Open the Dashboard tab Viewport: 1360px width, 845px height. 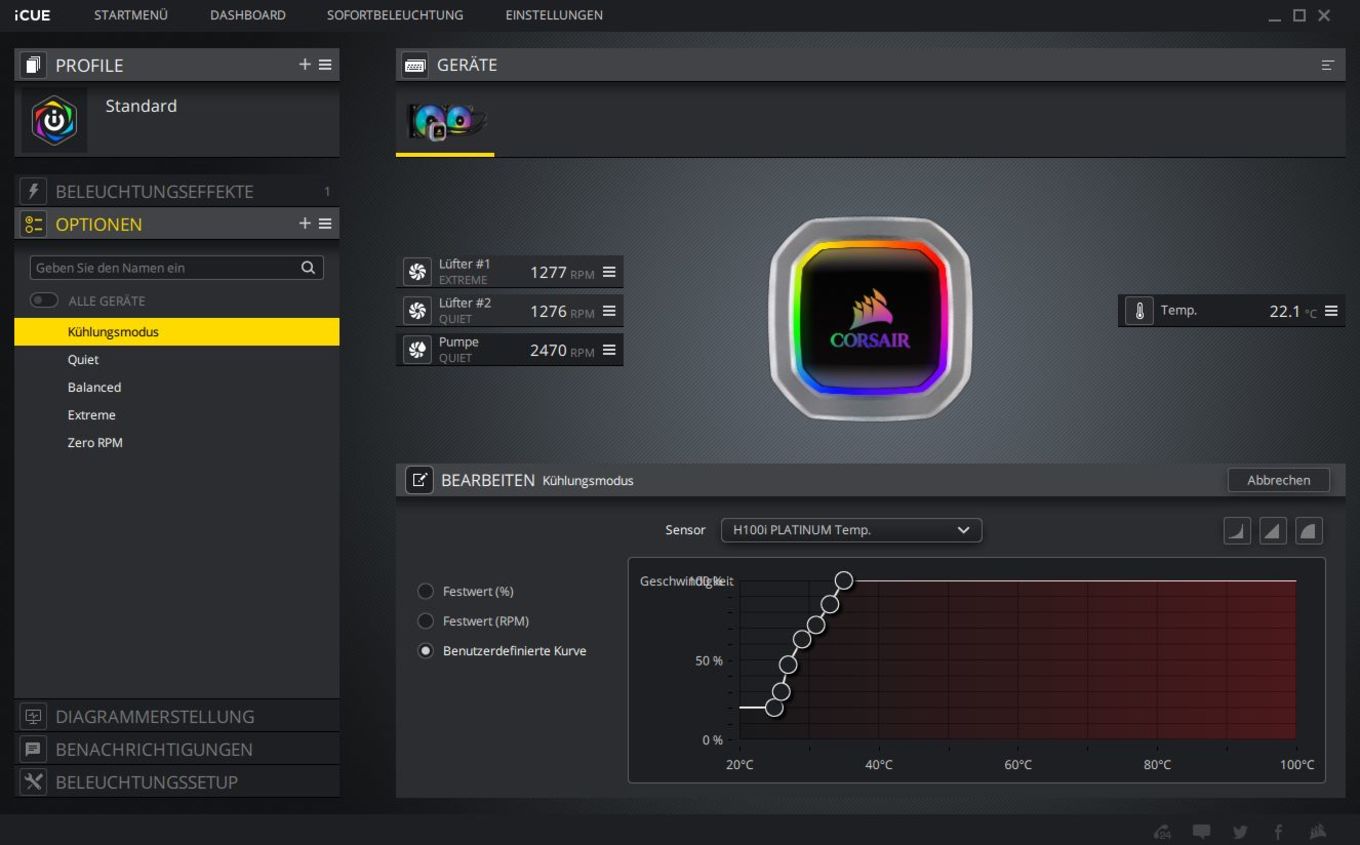click(248, 15)
